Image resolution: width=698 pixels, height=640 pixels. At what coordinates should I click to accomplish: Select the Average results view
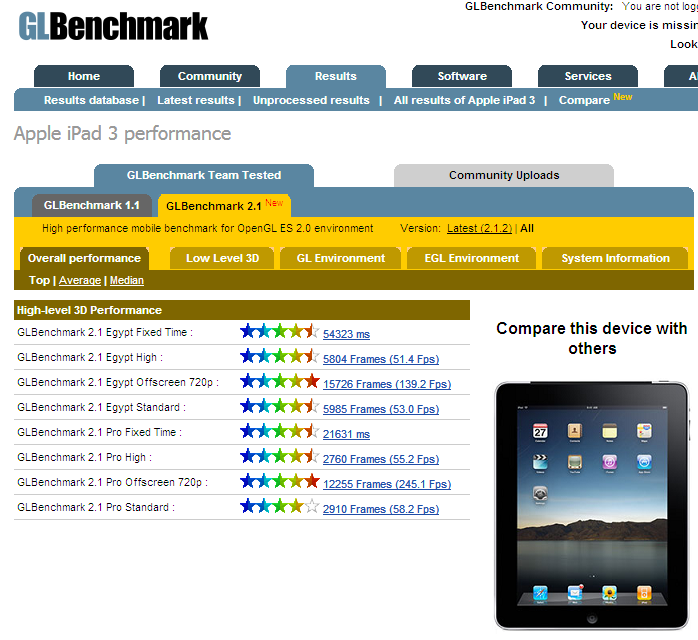pyautogui.click(x=80, y=281)
